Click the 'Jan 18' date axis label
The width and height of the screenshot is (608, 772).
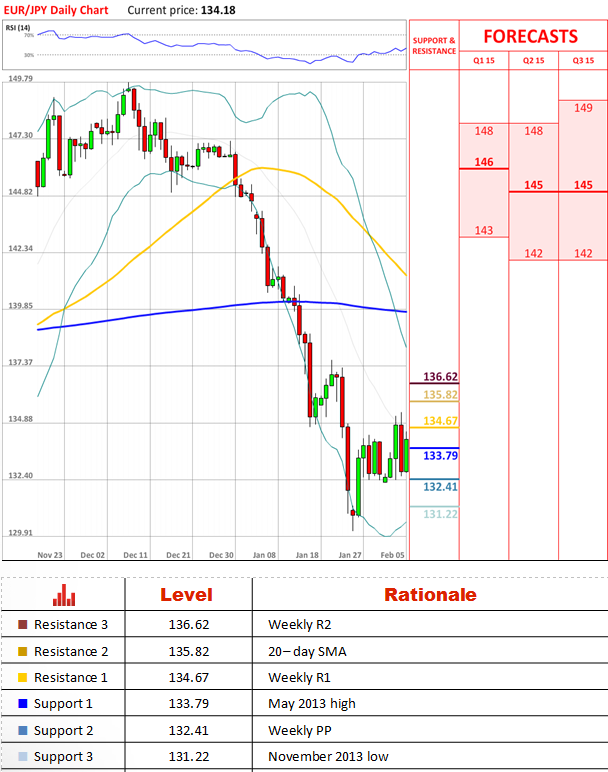tap(307, 555)
